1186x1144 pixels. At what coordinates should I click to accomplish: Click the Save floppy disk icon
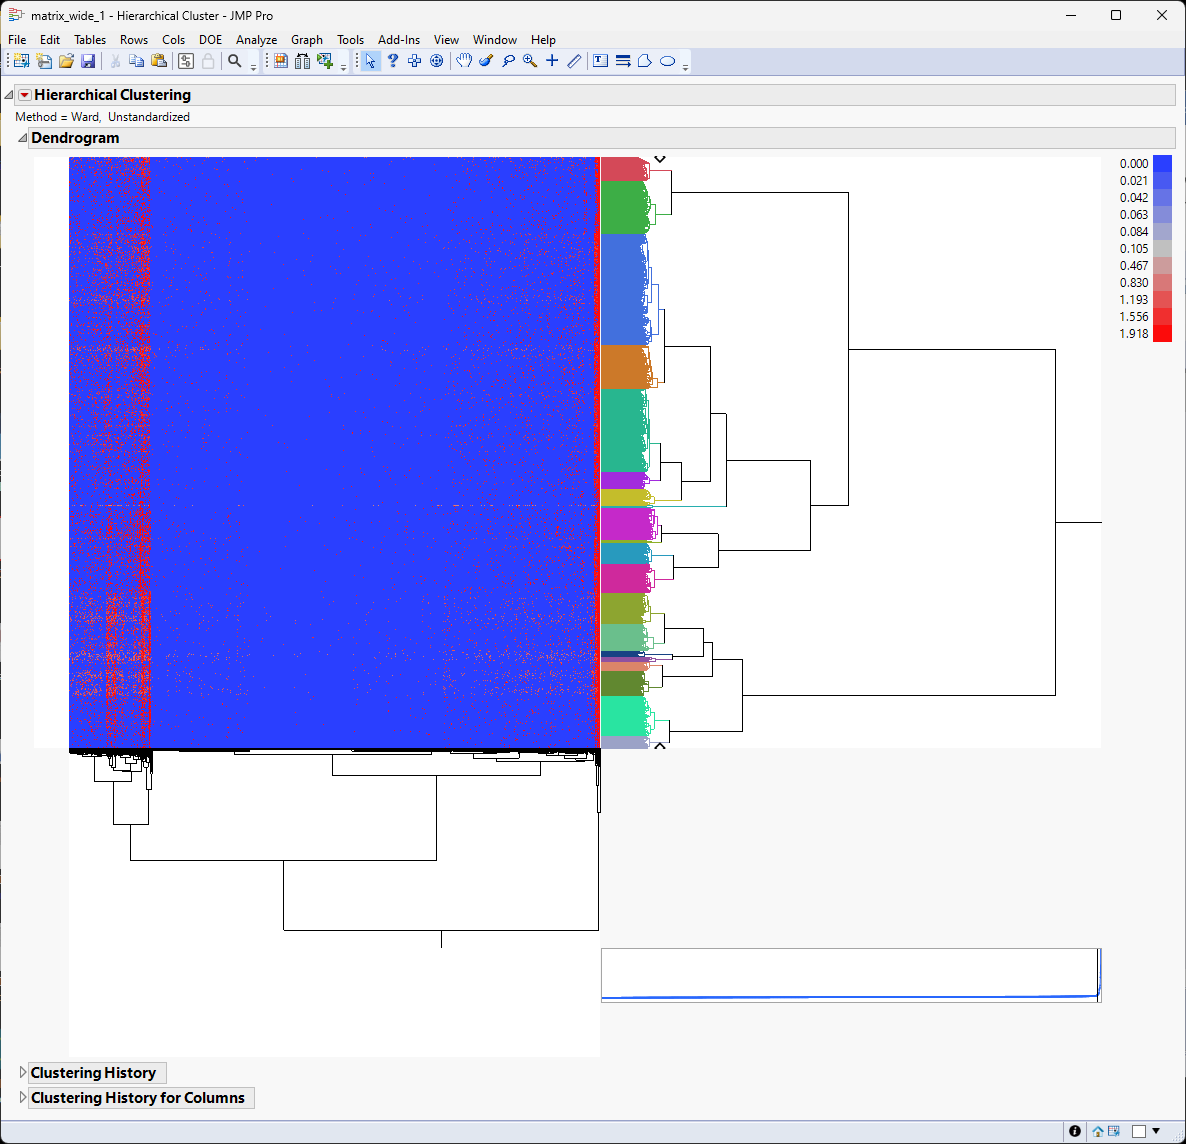tap(88, 61)
